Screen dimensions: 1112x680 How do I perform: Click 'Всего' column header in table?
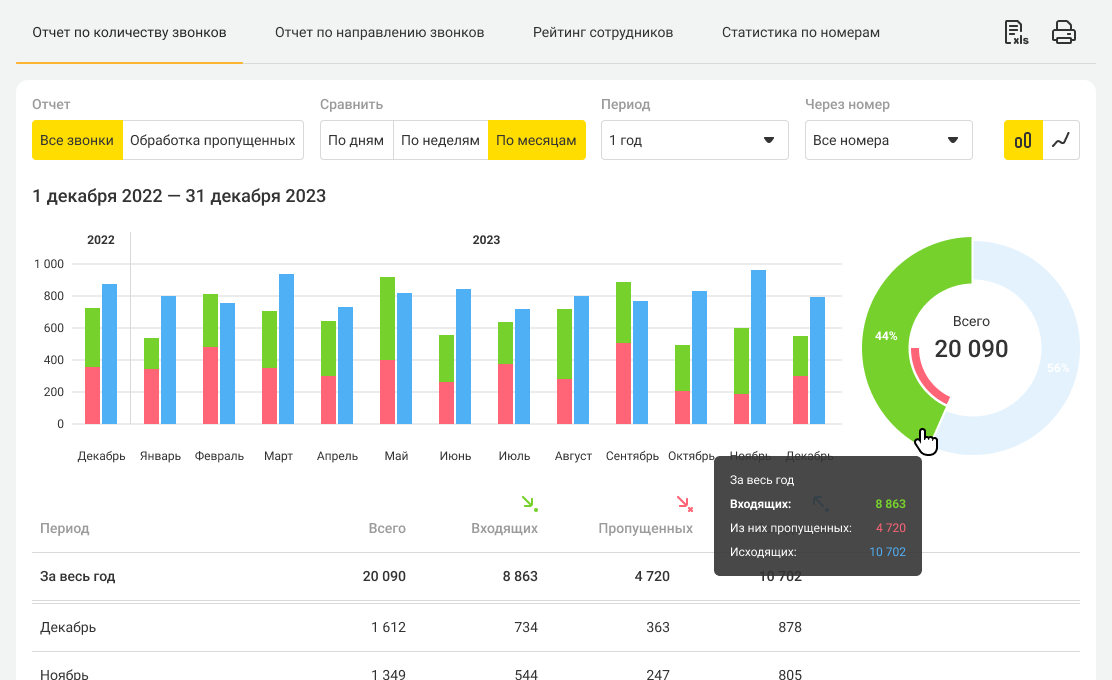(x=386, y=528)
